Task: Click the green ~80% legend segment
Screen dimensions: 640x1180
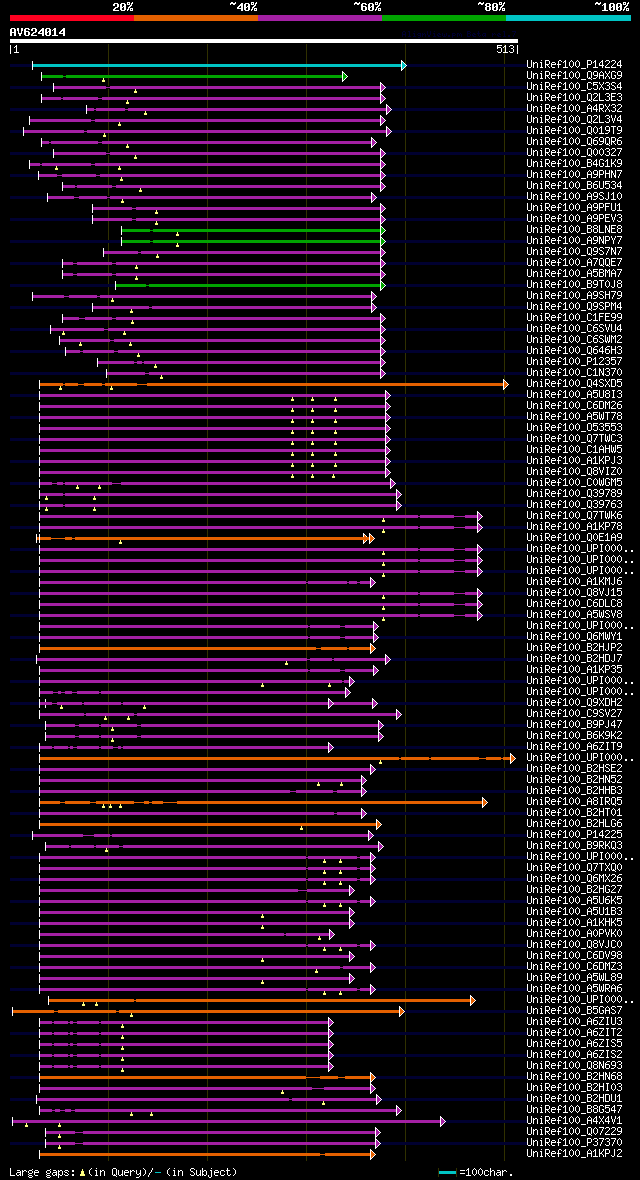Action: [x=444, y=17]
